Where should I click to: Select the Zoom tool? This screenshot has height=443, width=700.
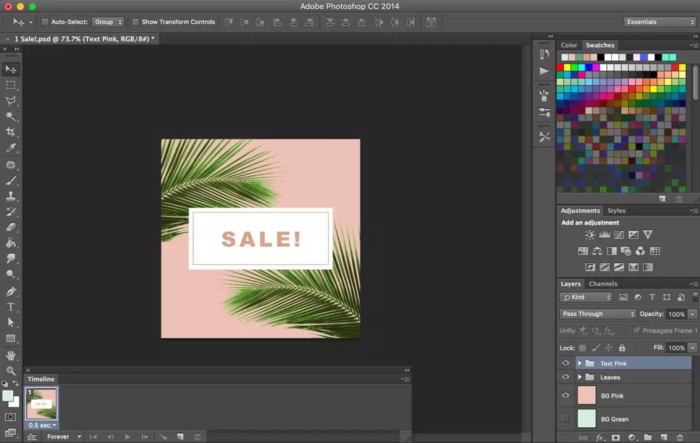coord(11,371)
